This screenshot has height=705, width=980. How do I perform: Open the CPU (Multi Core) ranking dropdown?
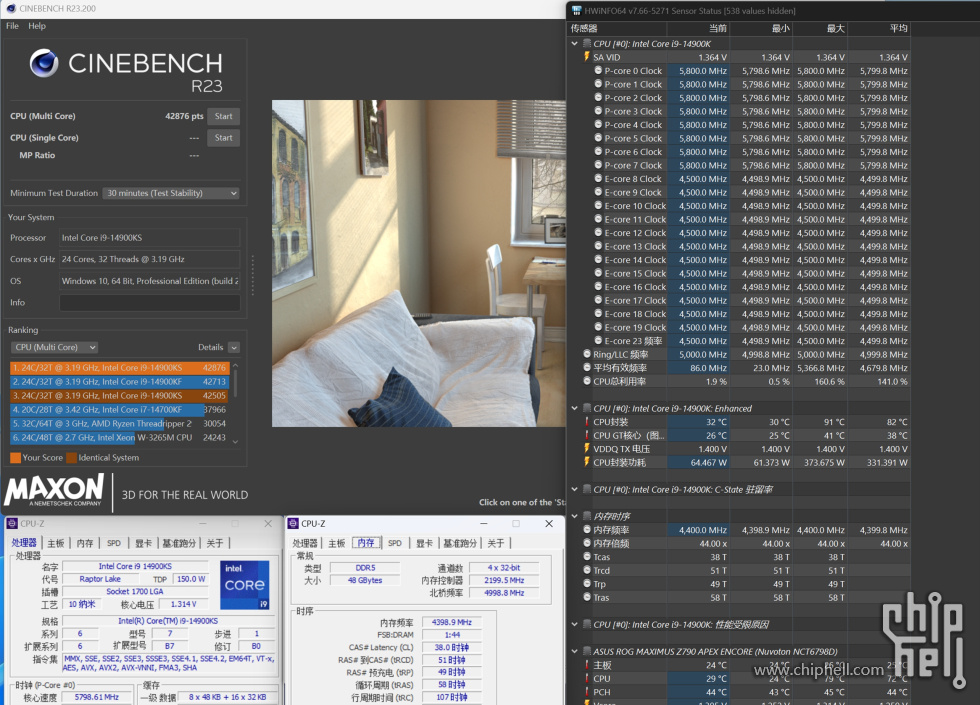(55, 348)
